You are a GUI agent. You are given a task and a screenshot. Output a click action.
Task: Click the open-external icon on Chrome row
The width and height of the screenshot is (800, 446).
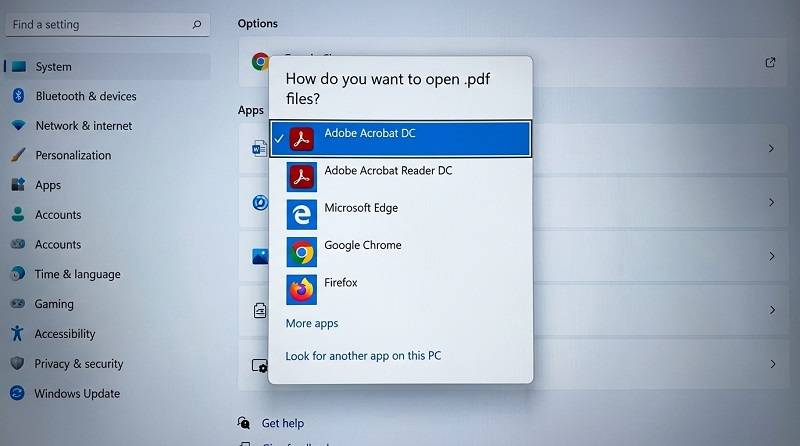click(770, 62)
